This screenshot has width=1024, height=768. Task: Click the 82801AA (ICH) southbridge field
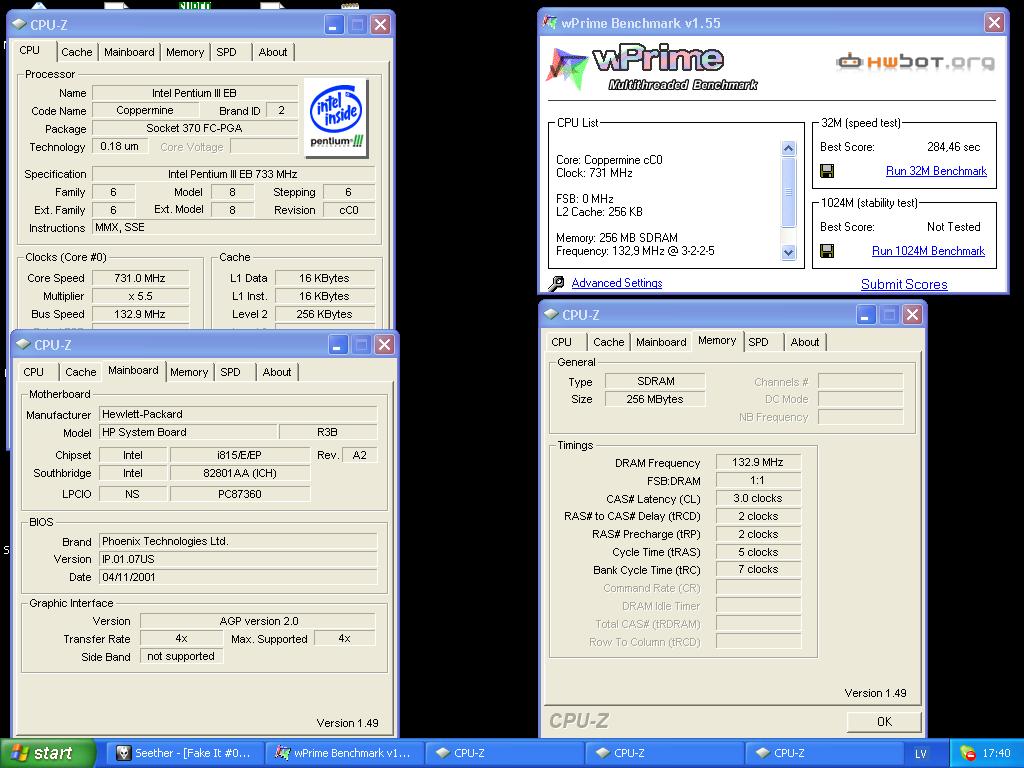(239, 473)
